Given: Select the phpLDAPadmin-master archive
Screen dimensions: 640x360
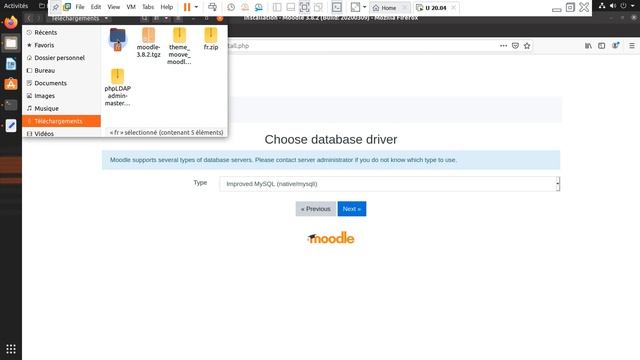Looking at the screenshot, I should click(118, 87).
